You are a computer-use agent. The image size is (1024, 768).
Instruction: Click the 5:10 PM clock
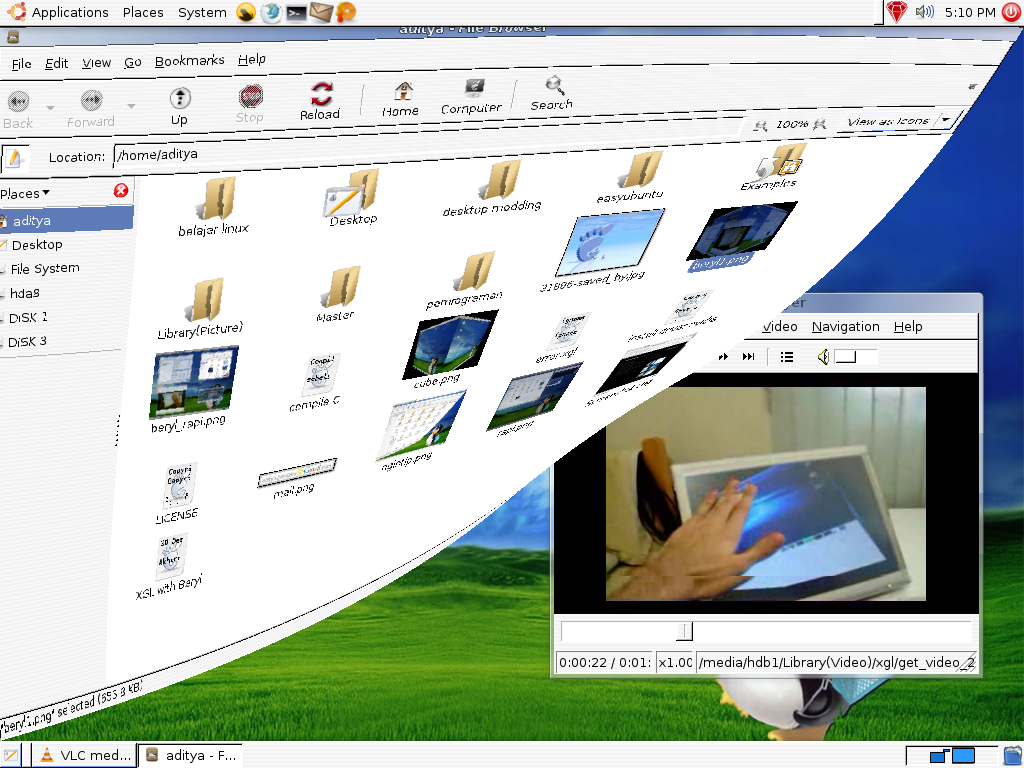[x=970, y=12]
